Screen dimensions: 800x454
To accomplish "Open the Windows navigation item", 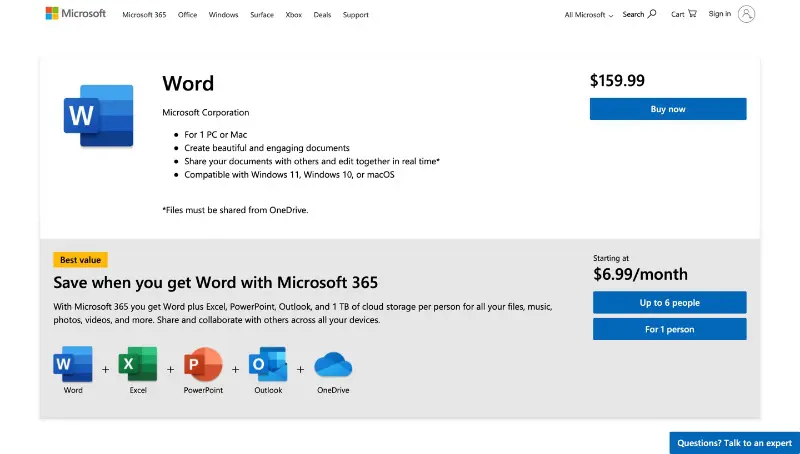I will click(222, 15).
